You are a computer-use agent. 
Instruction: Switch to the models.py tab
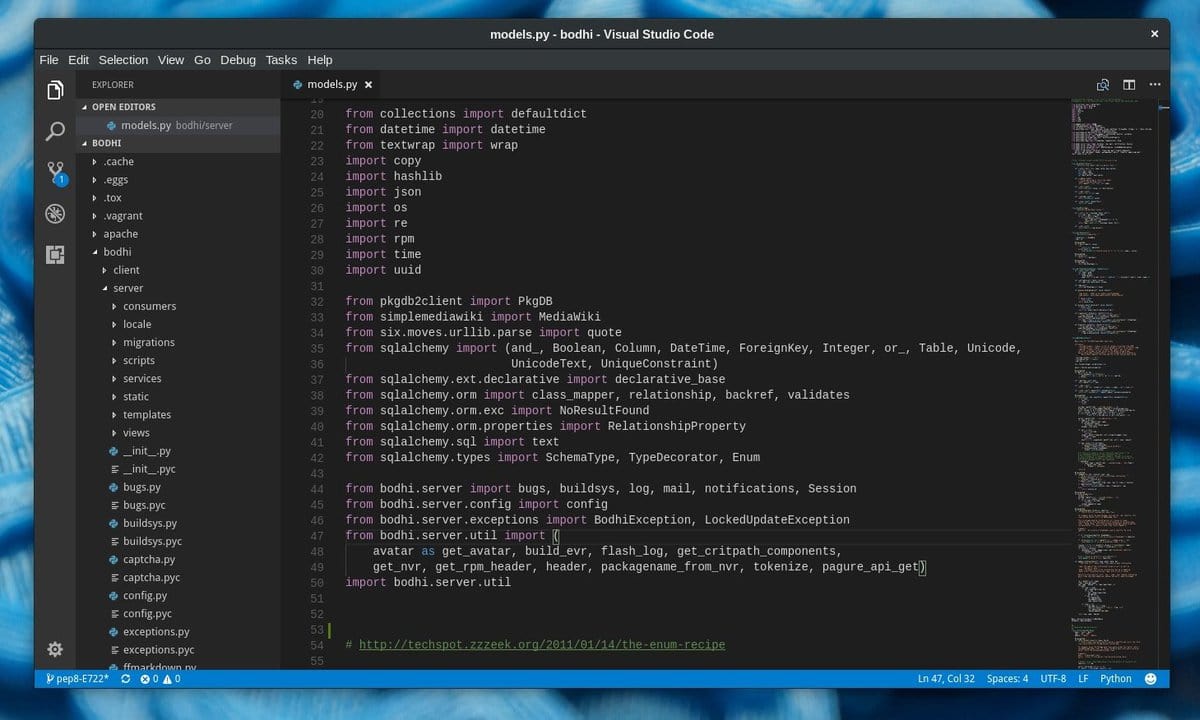[330, 85]
